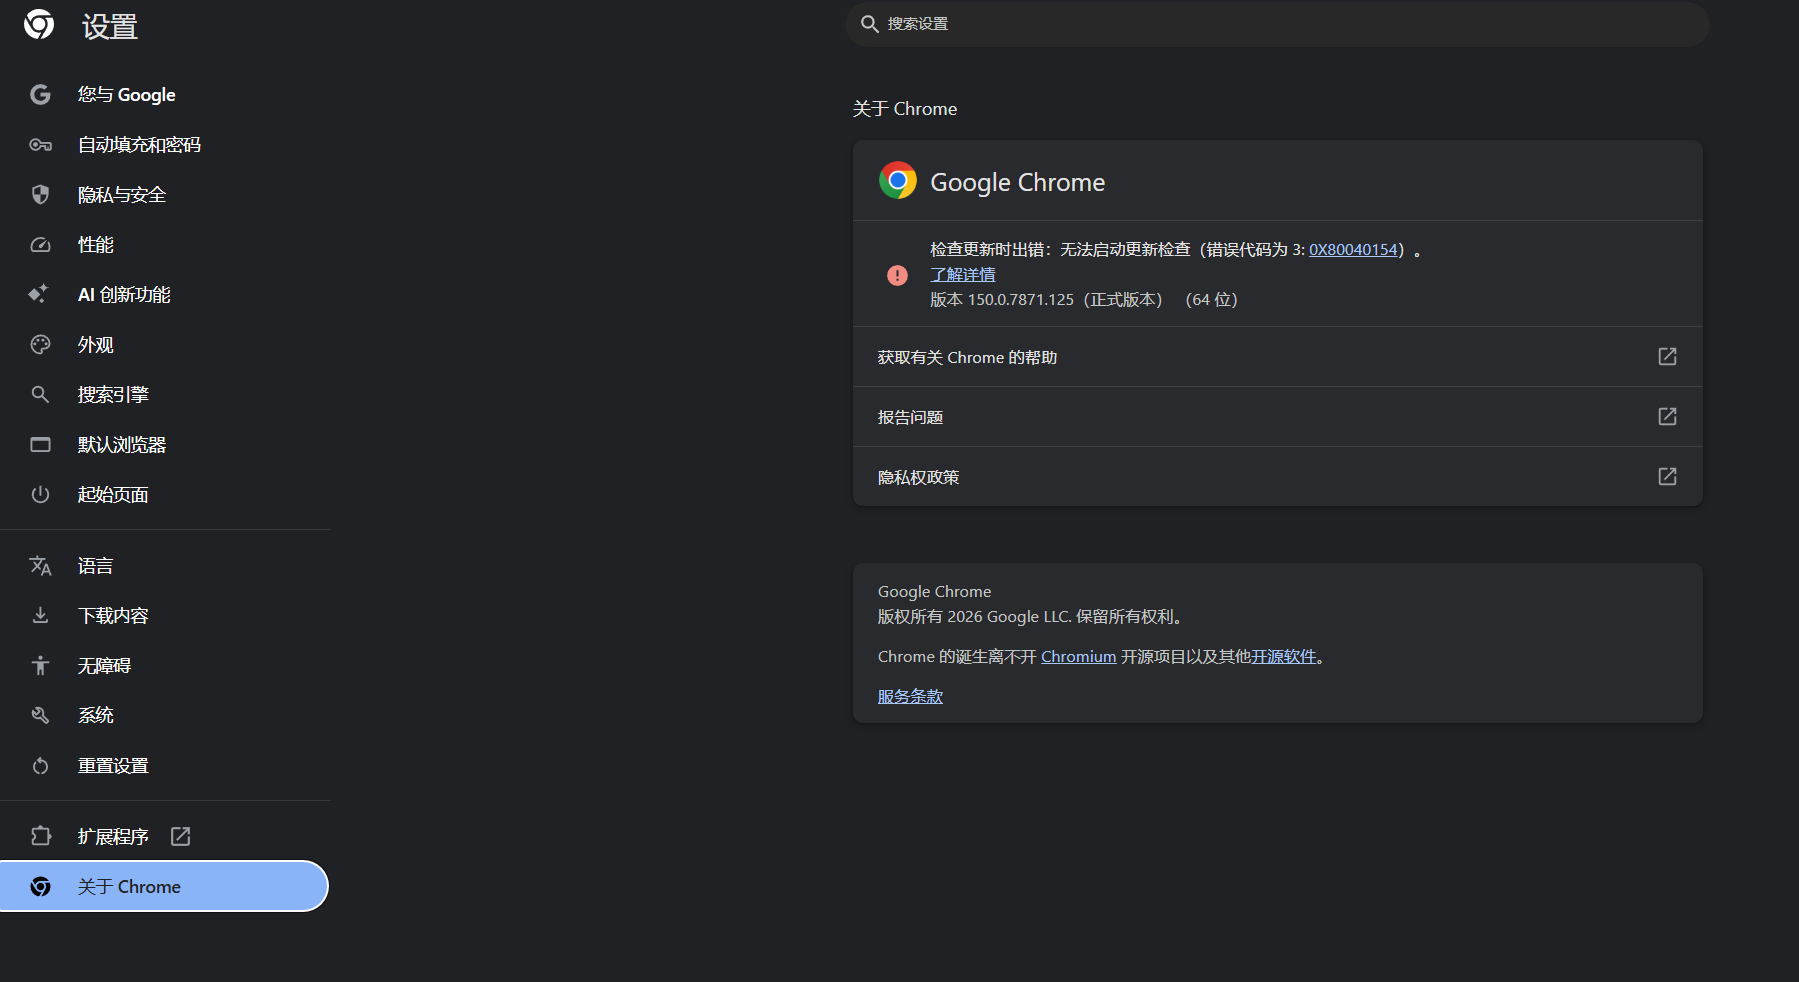Click the 了解详情 link
This screenshot has width=1799, height=982.
pos(963,275)
